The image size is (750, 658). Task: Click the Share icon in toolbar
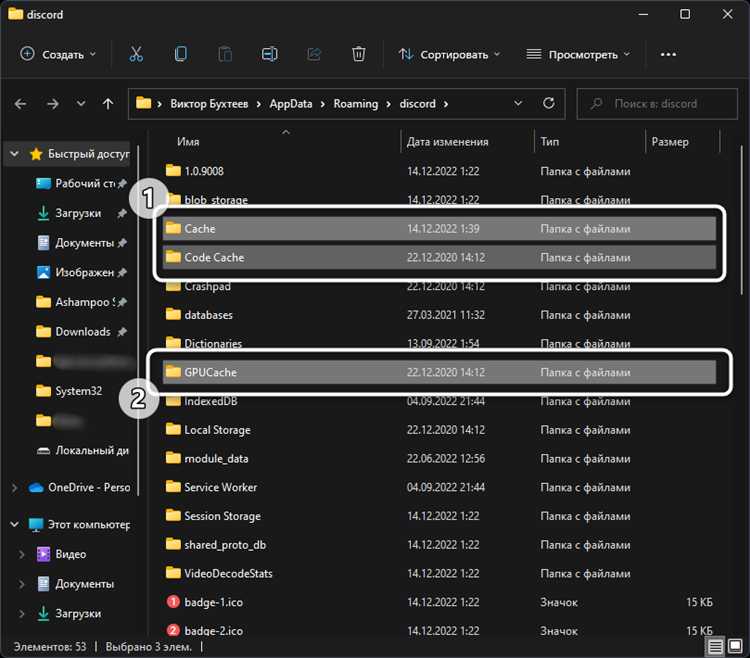(x=314, y=54)
